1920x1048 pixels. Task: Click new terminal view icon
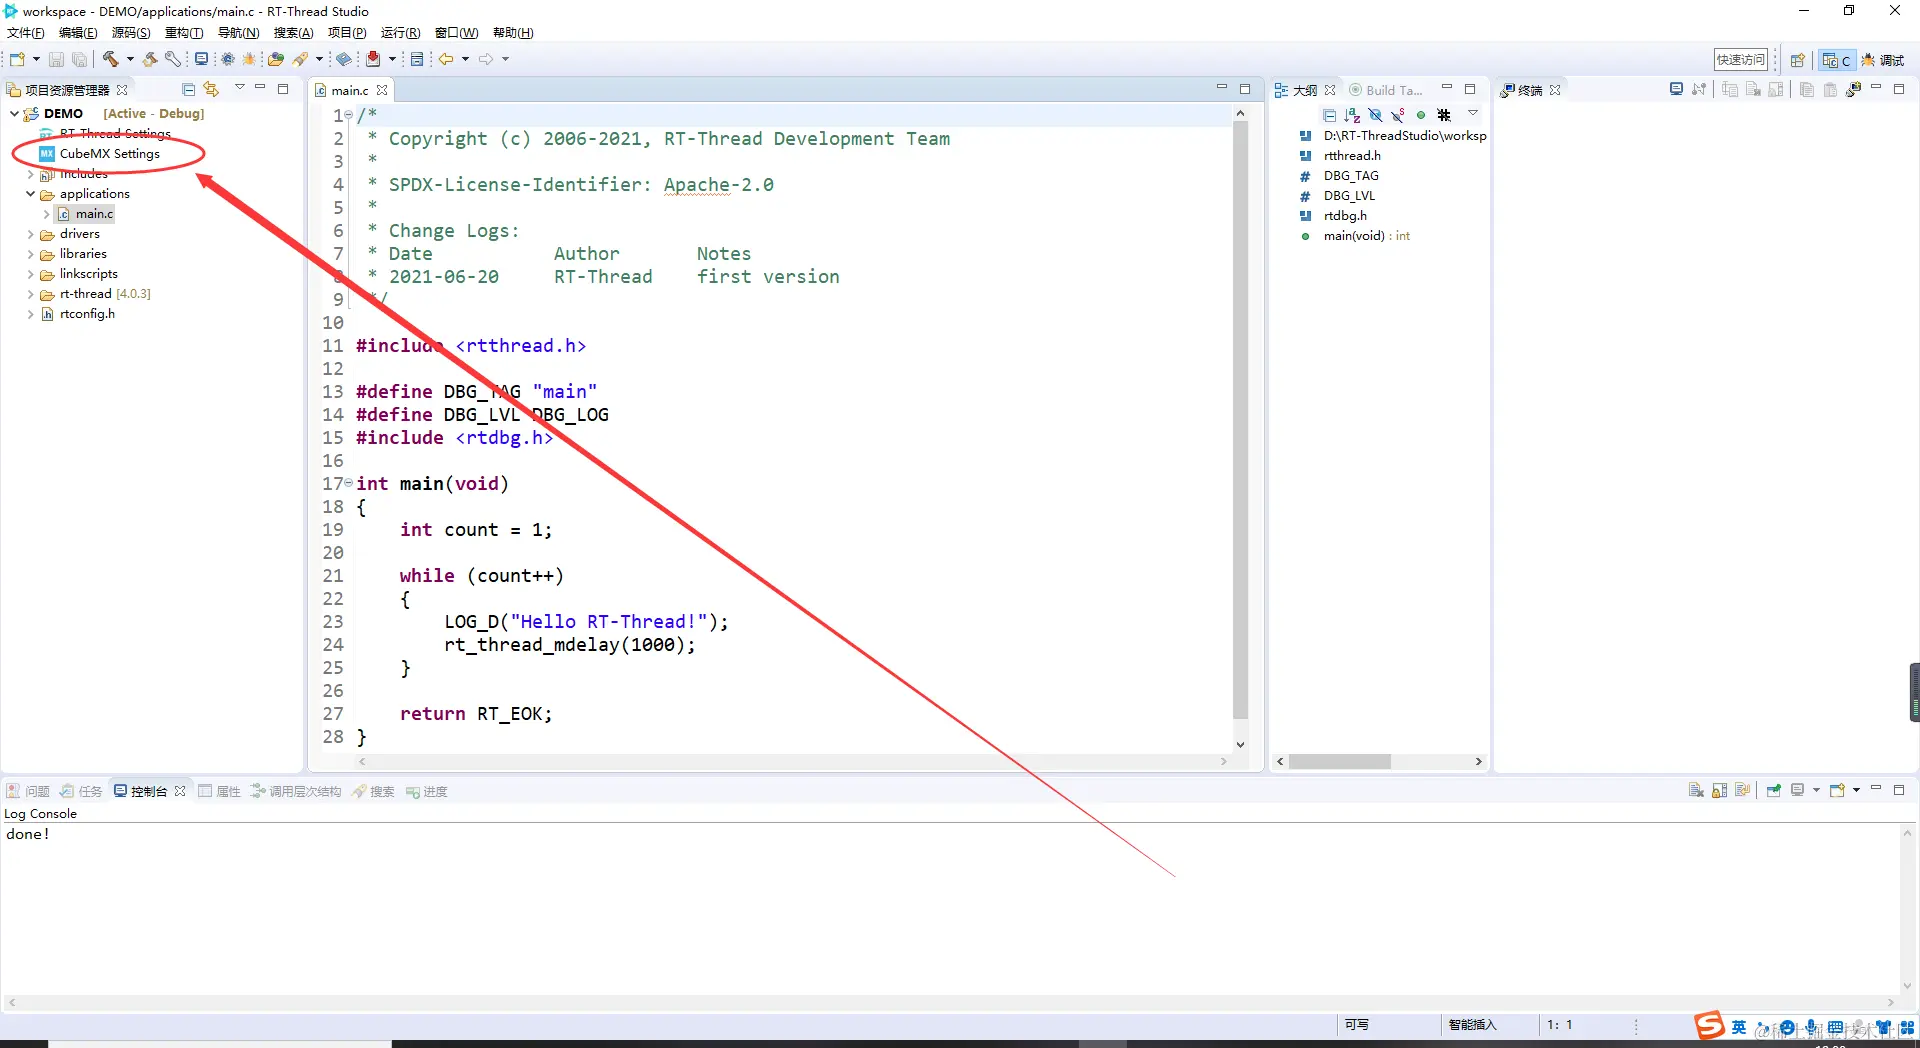(1853, 89)
